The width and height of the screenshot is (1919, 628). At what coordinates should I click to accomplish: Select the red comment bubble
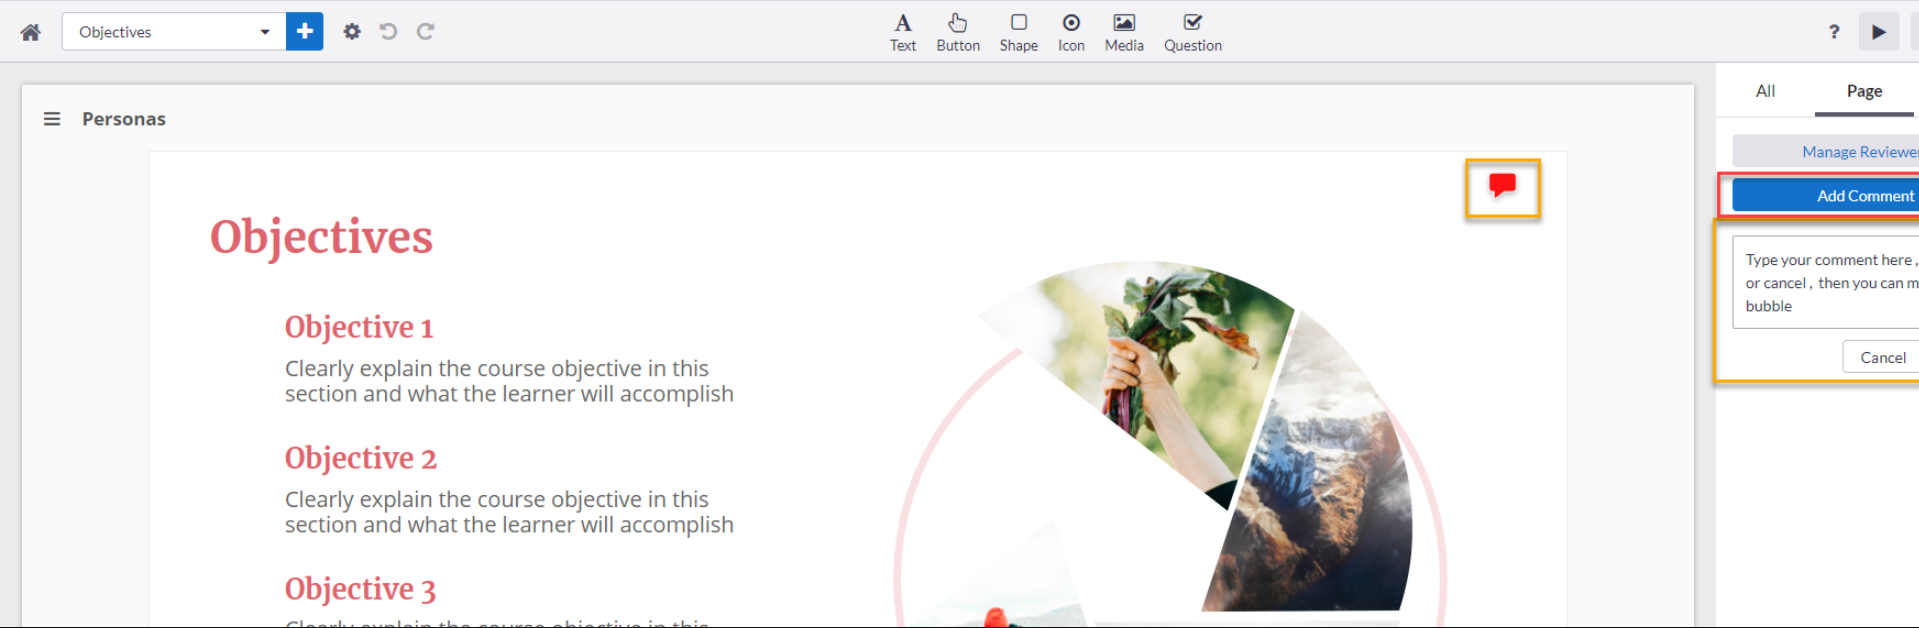click(x=1502, y=186)
